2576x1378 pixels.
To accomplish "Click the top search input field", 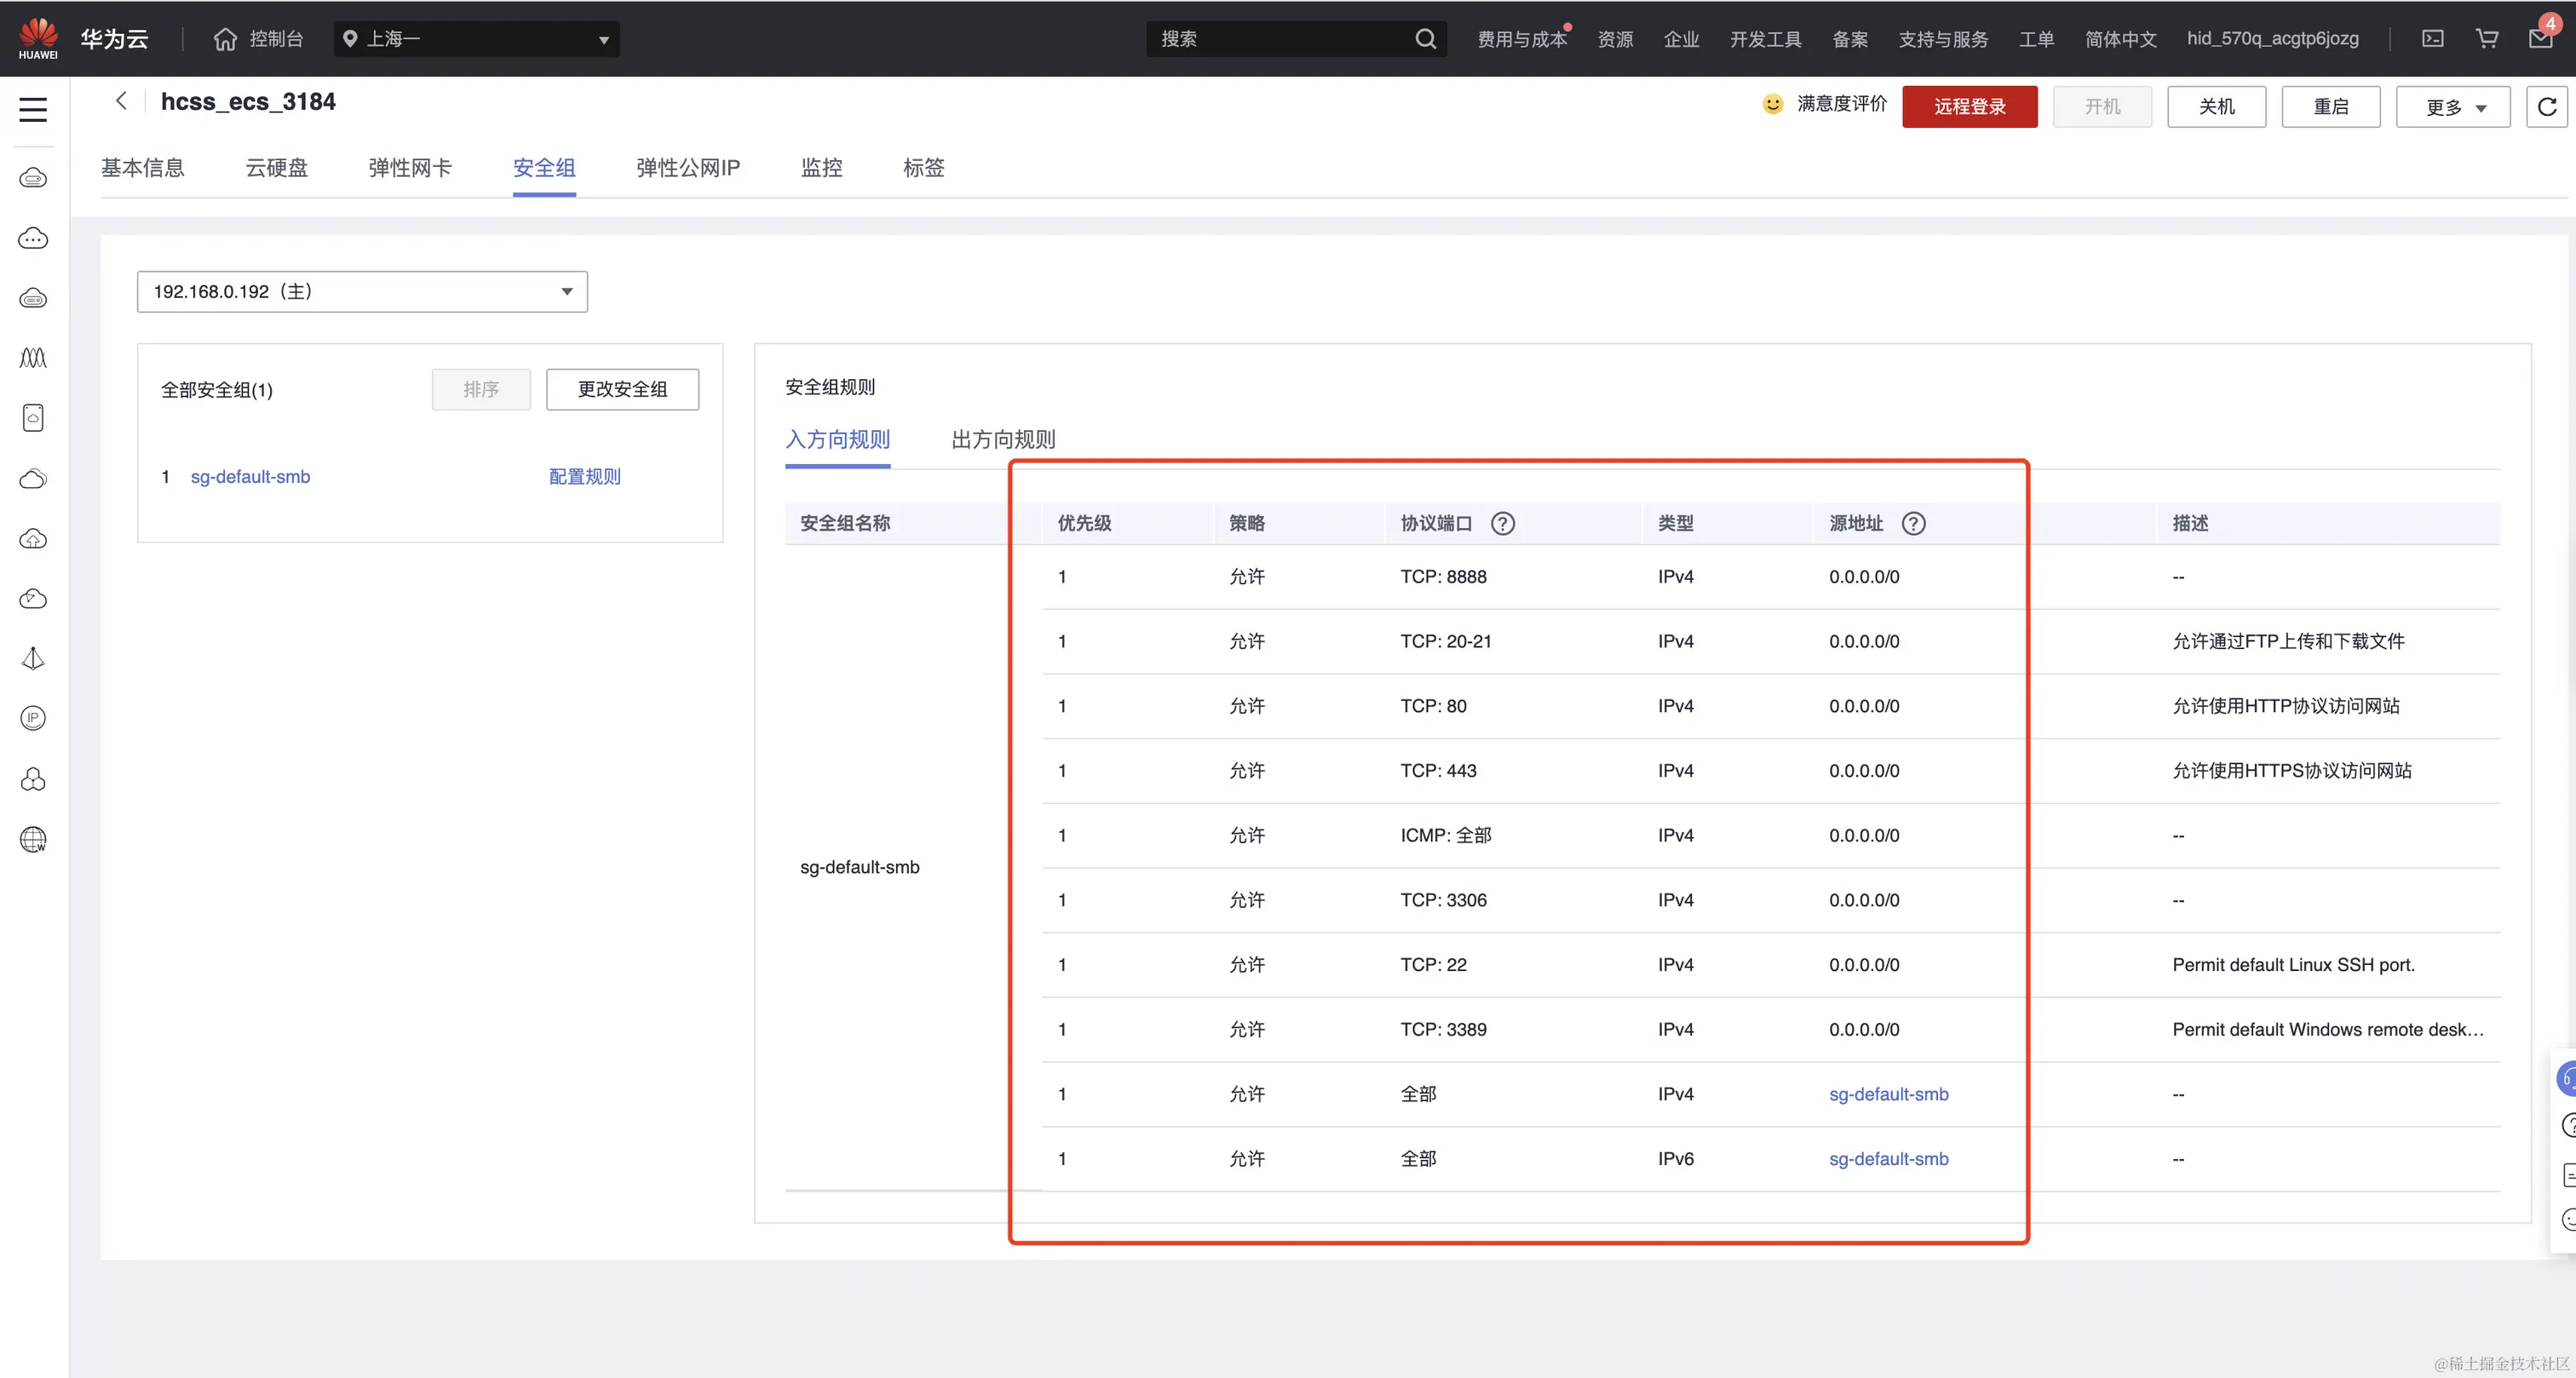I will [x=1280, y=39].
